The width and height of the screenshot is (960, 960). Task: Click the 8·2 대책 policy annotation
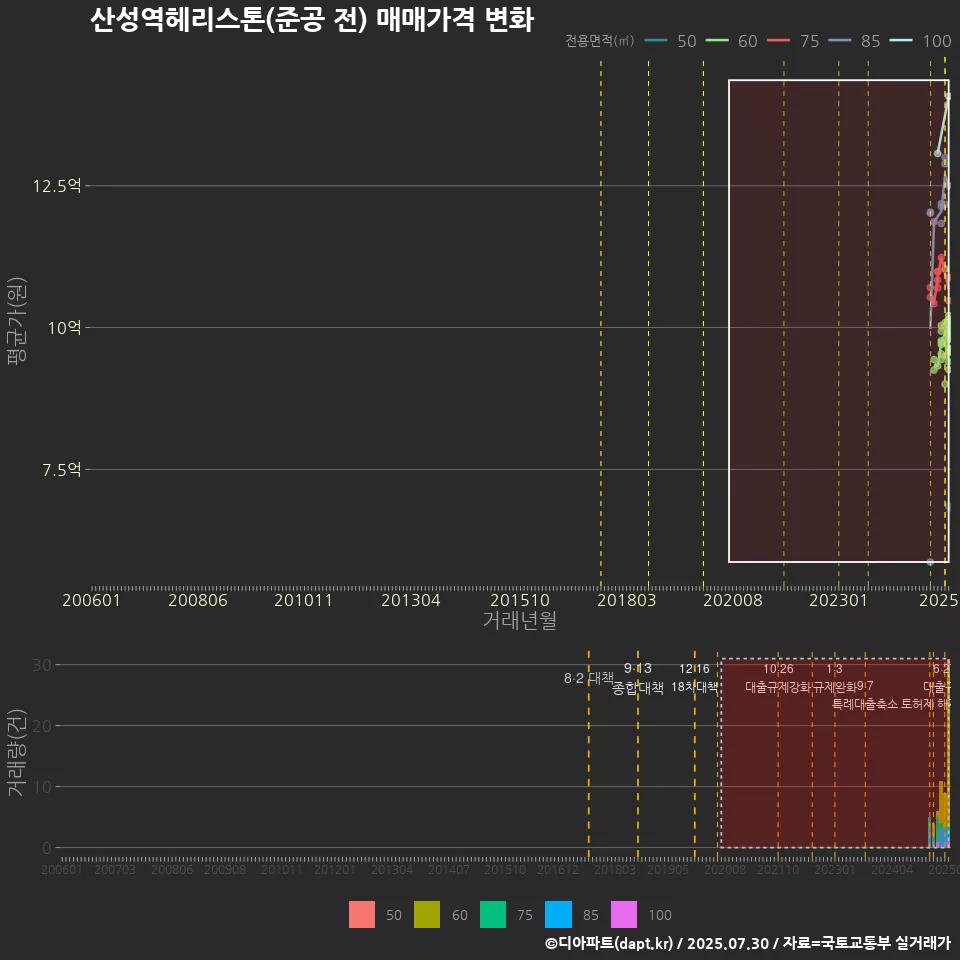coord(588,678)
